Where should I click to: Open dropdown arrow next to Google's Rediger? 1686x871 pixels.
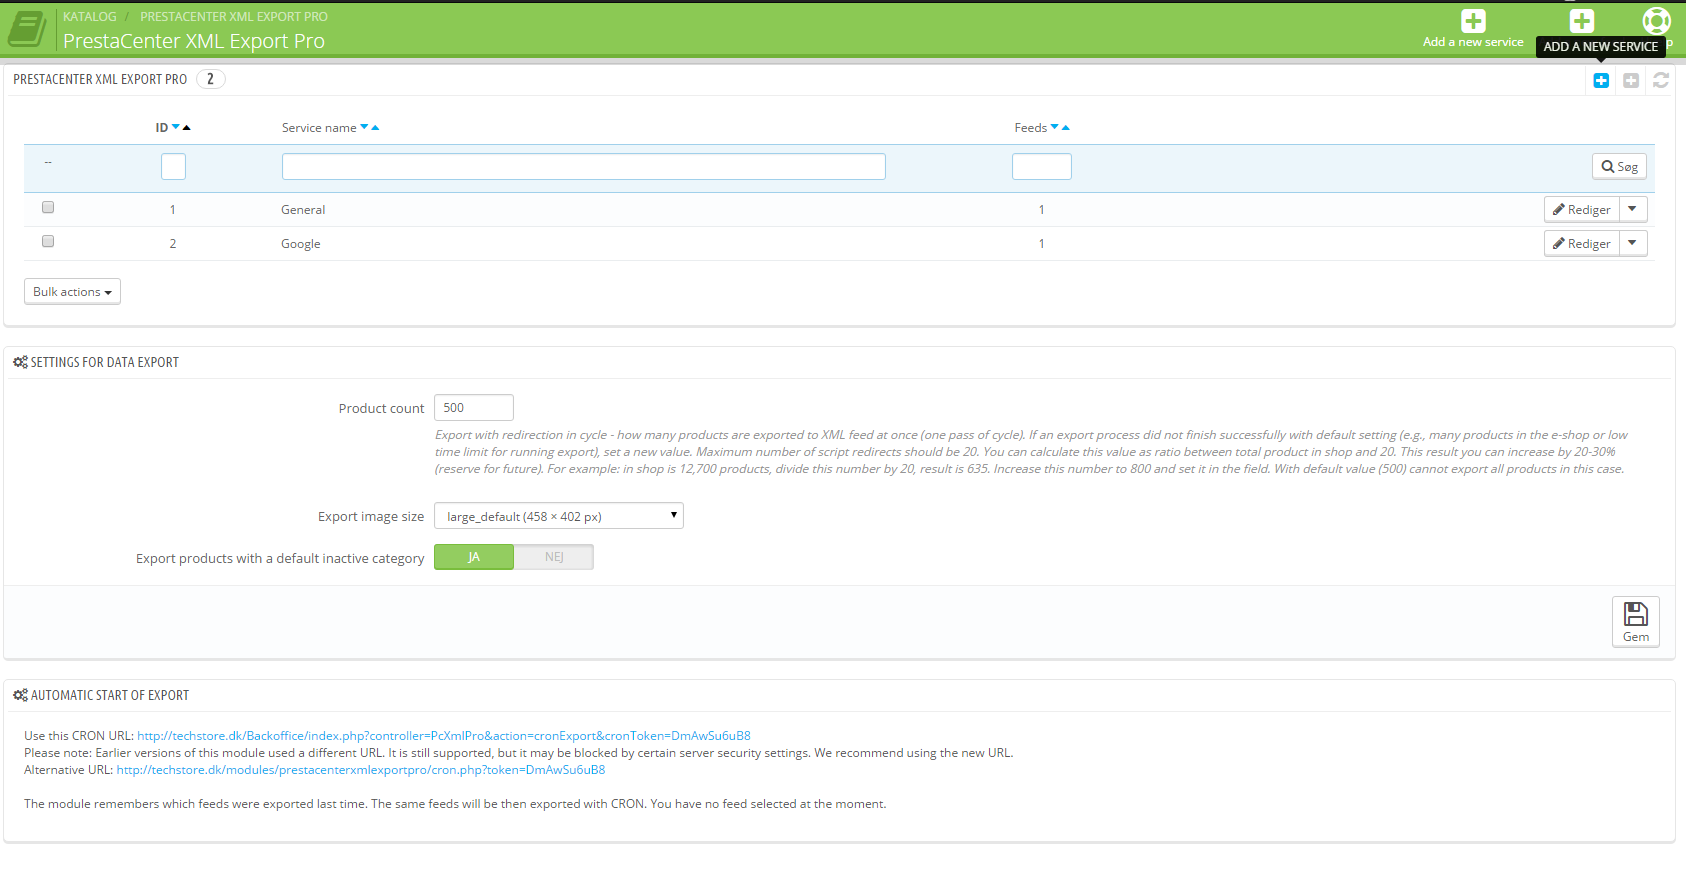1633,243
